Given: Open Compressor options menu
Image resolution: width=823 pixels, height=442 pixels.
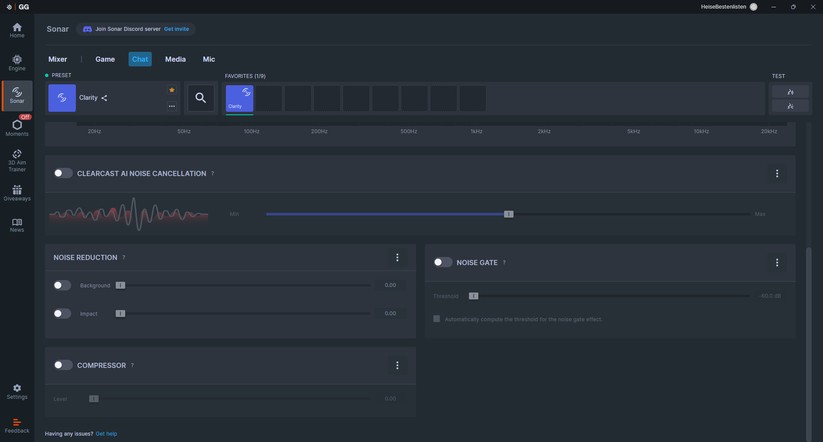Looking at the screenshot, I should point(397,365).
